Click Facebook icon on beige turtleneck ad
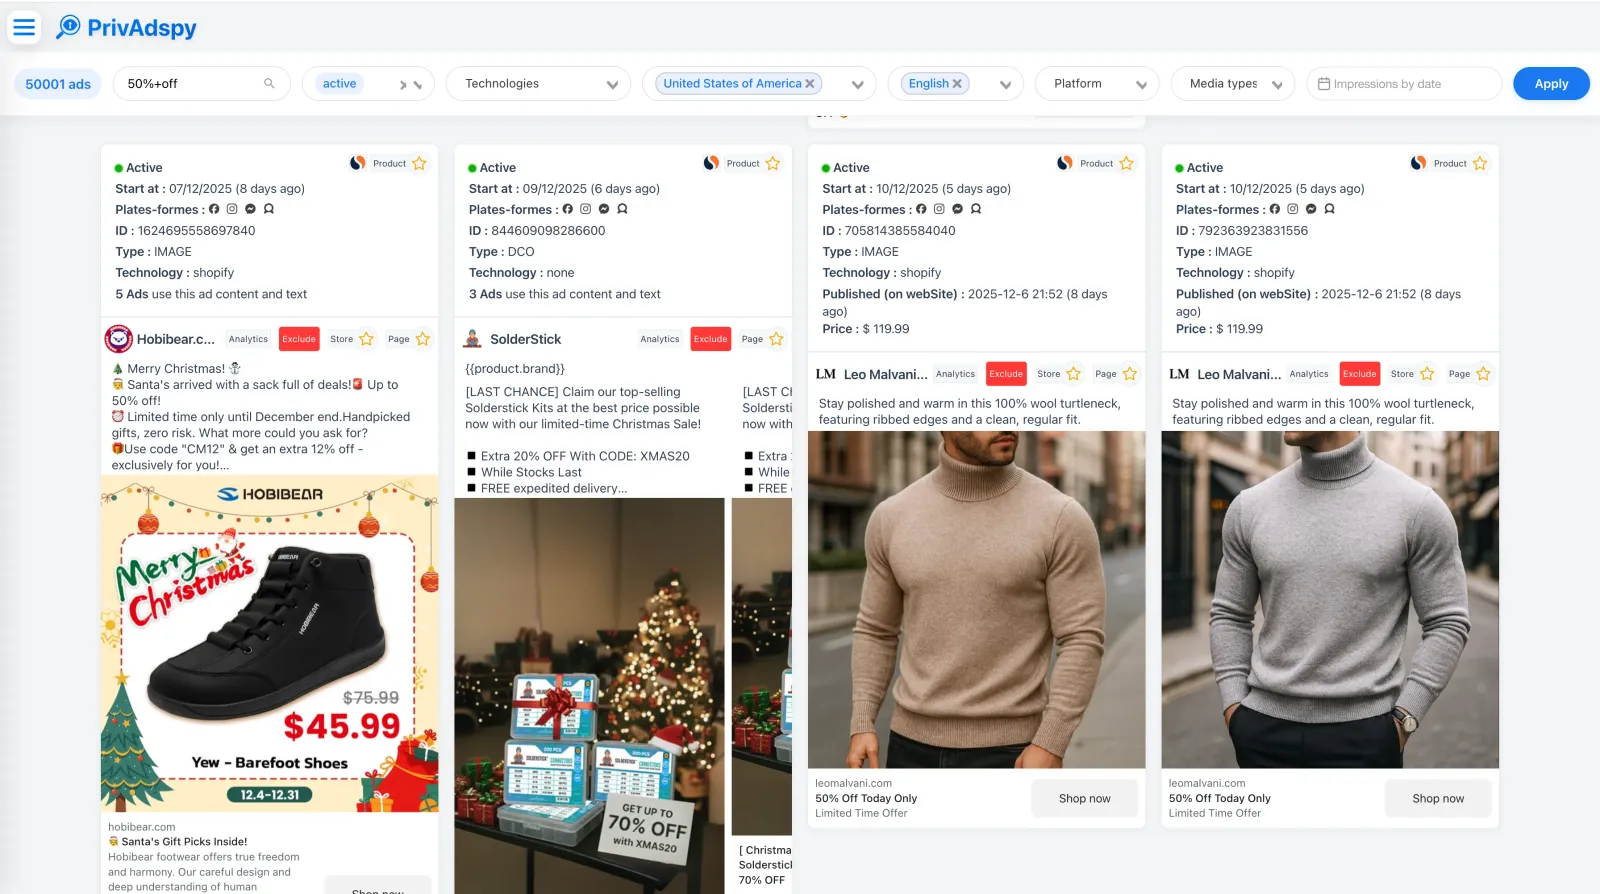The image size is (1600, 894). (921, 209)
